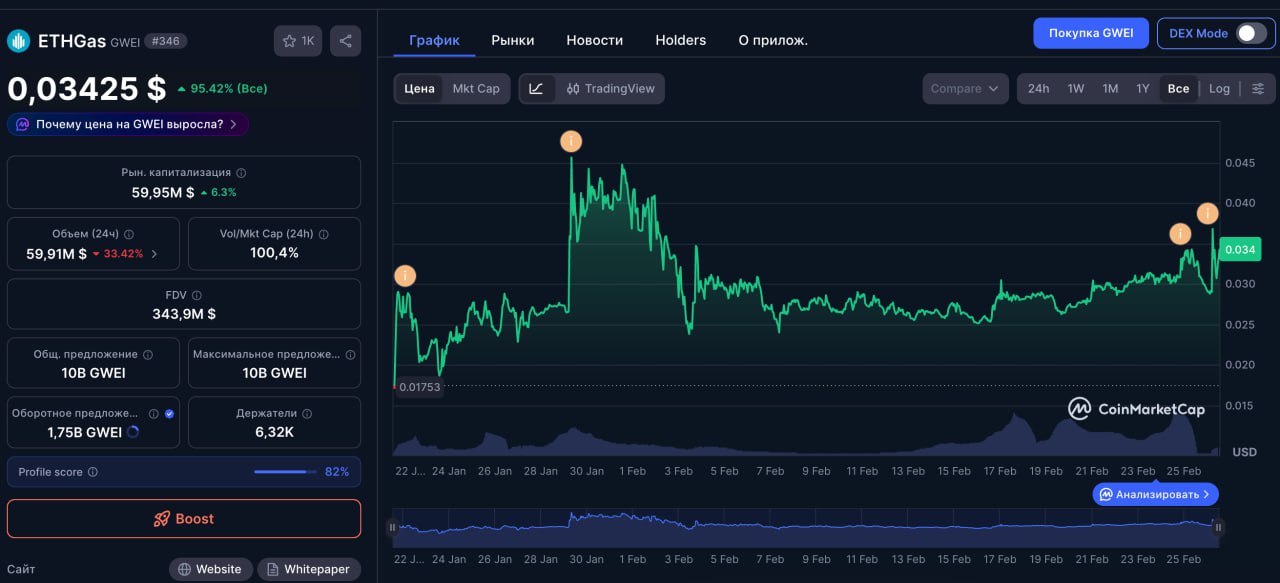Screen dimensions: 1280x583
Task: Click the verified badge on circulating supply
Action: [169, 413]
